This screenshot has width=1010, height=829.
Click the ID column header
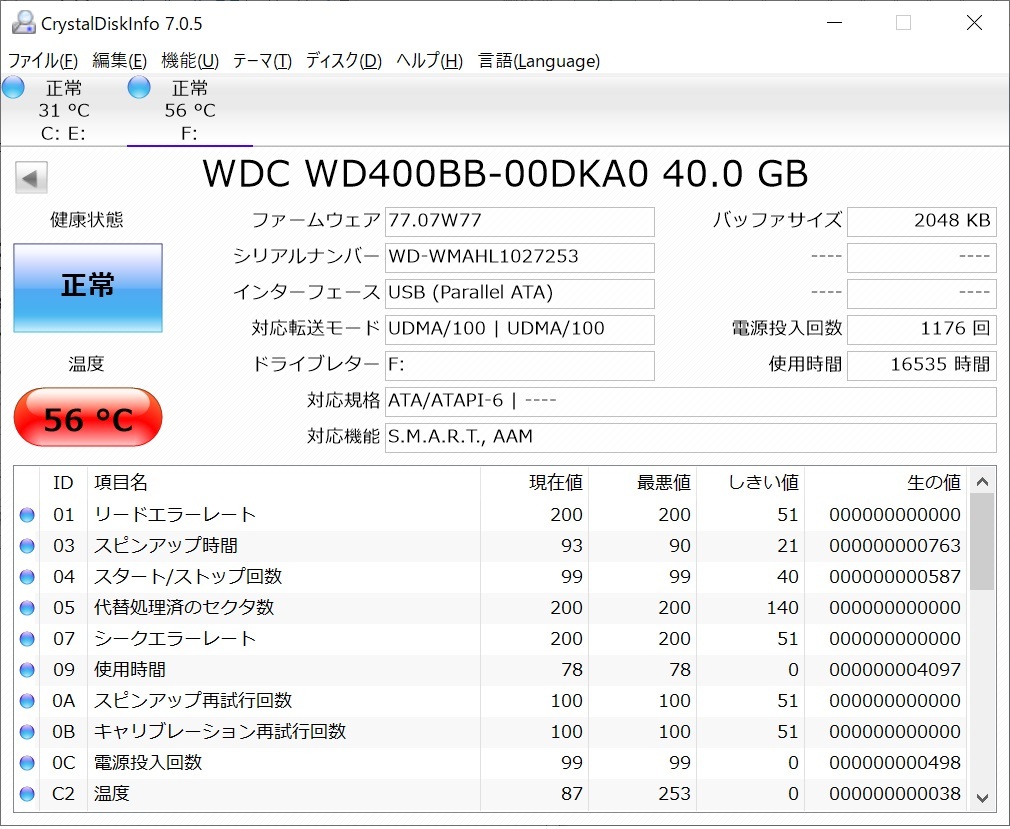coord(63,482)
